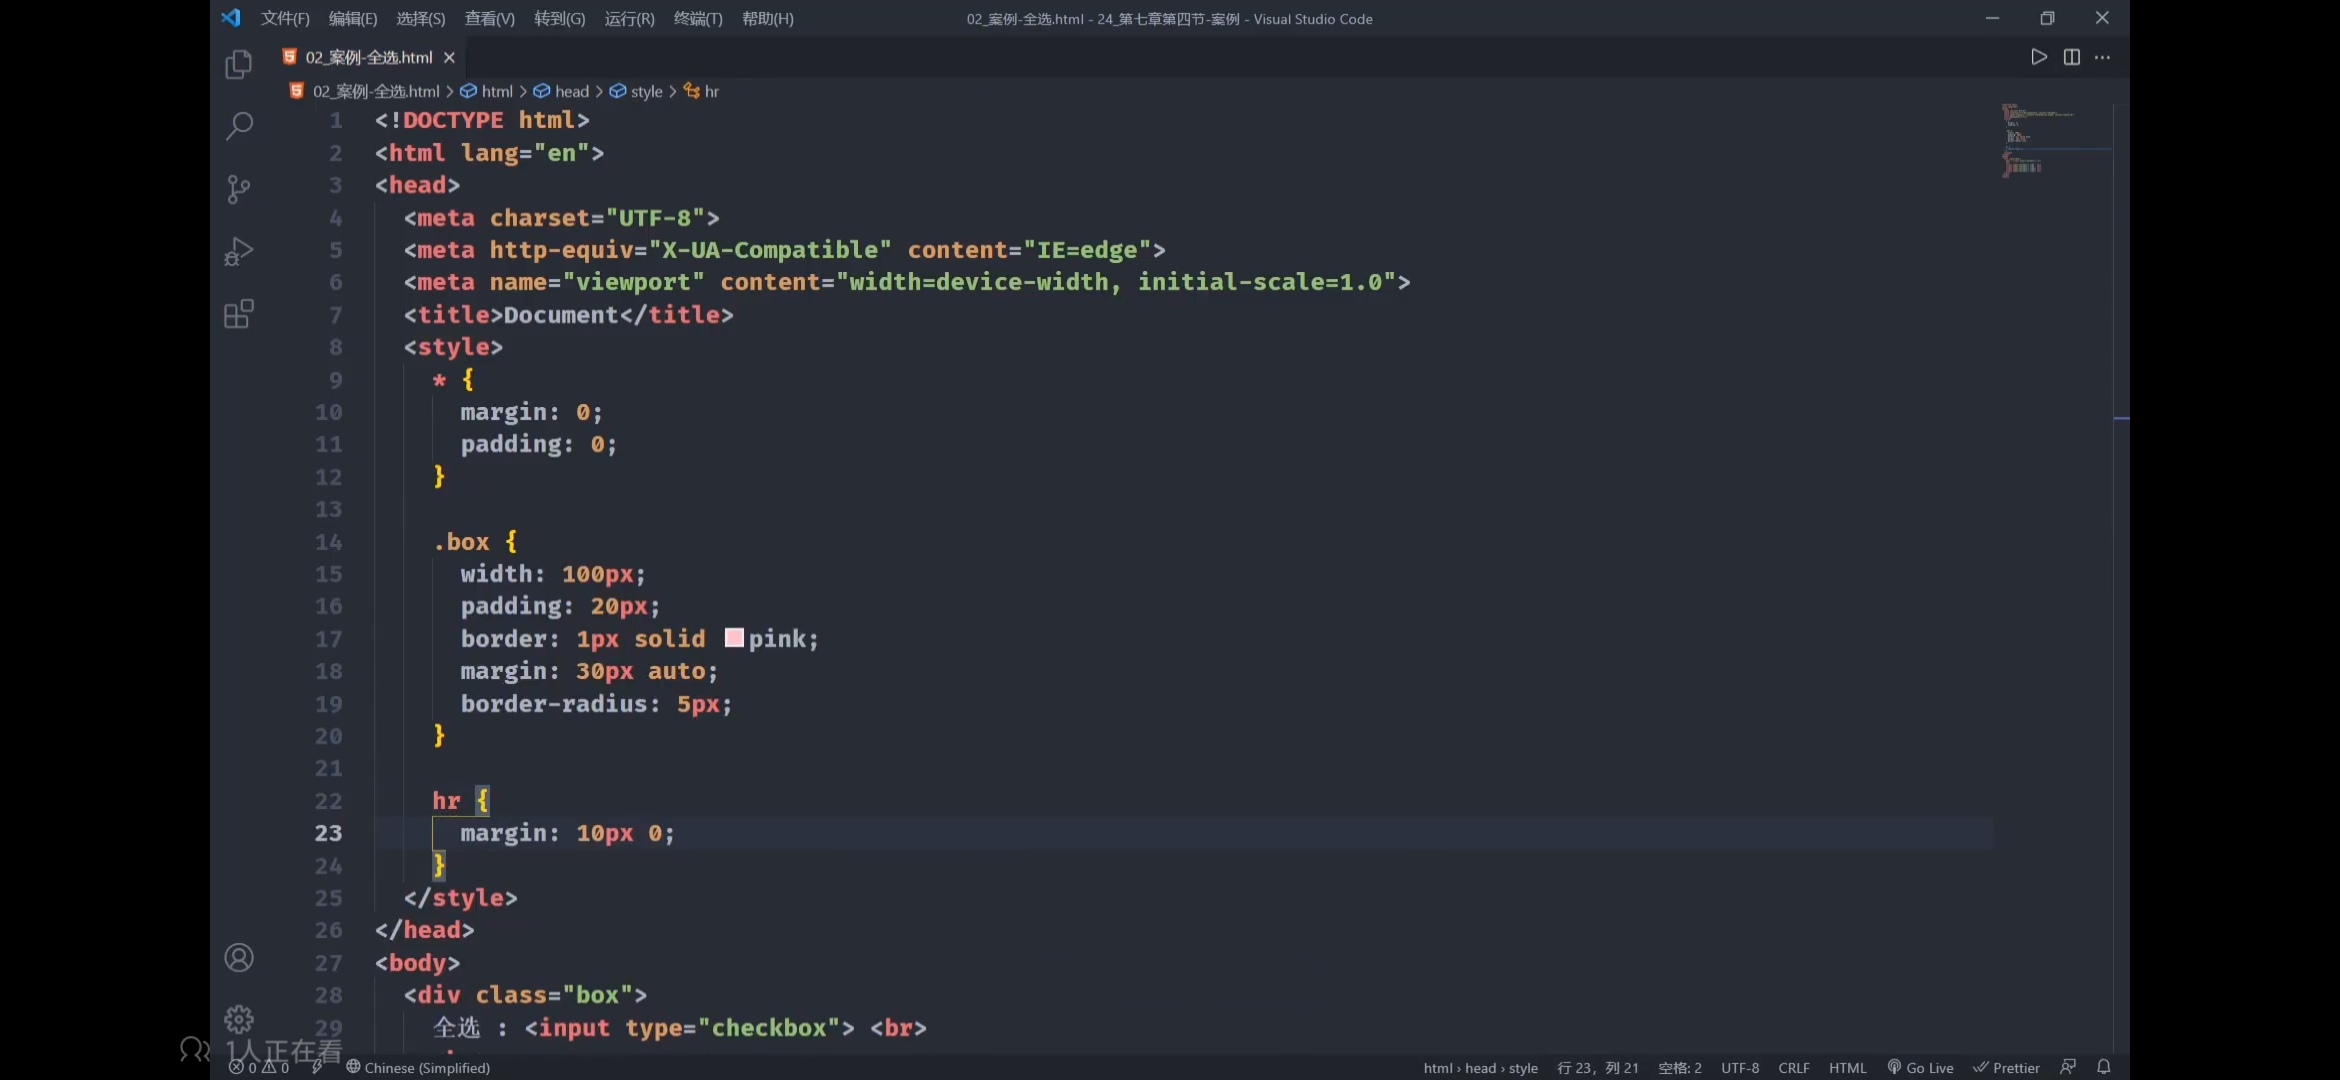Open the Manage settings gear
The height and width of the screenshot is (1080, 2340).
[239, 1019]
